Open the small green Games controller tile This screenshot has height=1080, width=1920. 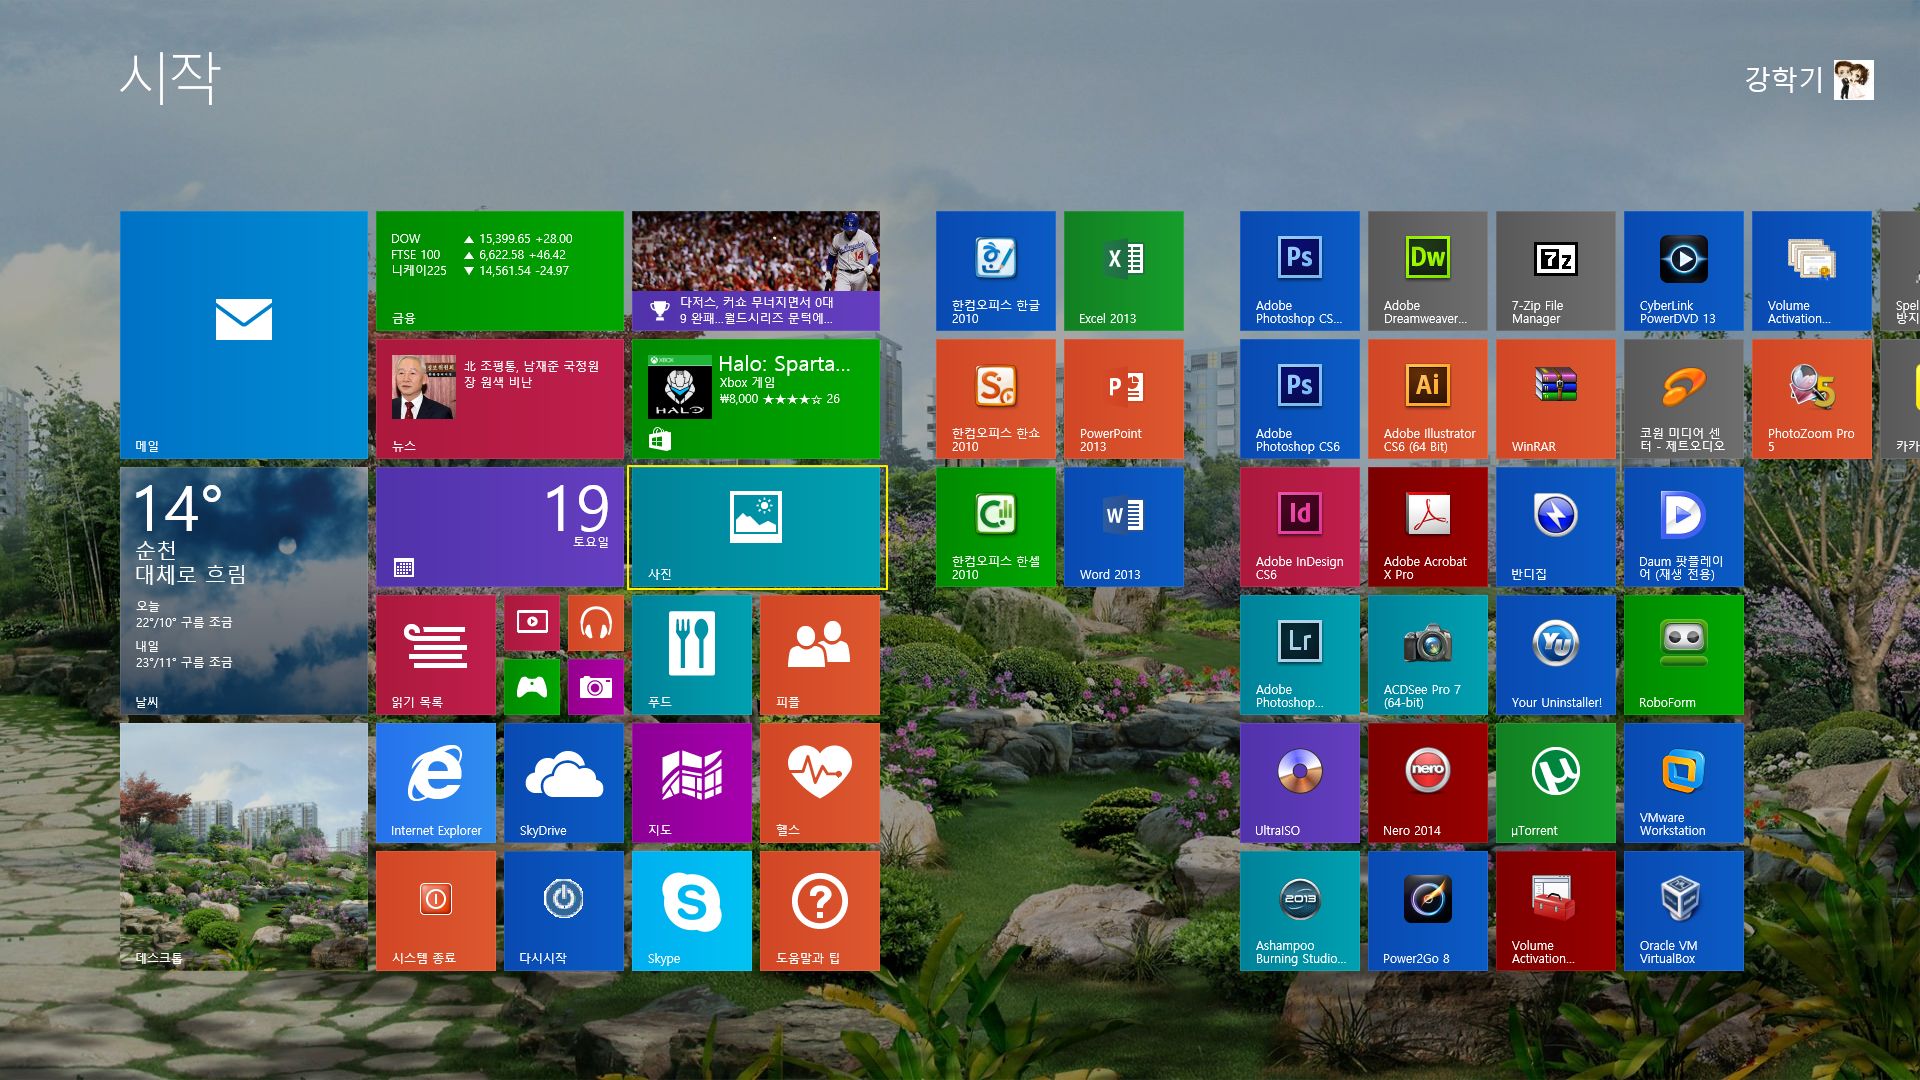(x=532, y=687)
